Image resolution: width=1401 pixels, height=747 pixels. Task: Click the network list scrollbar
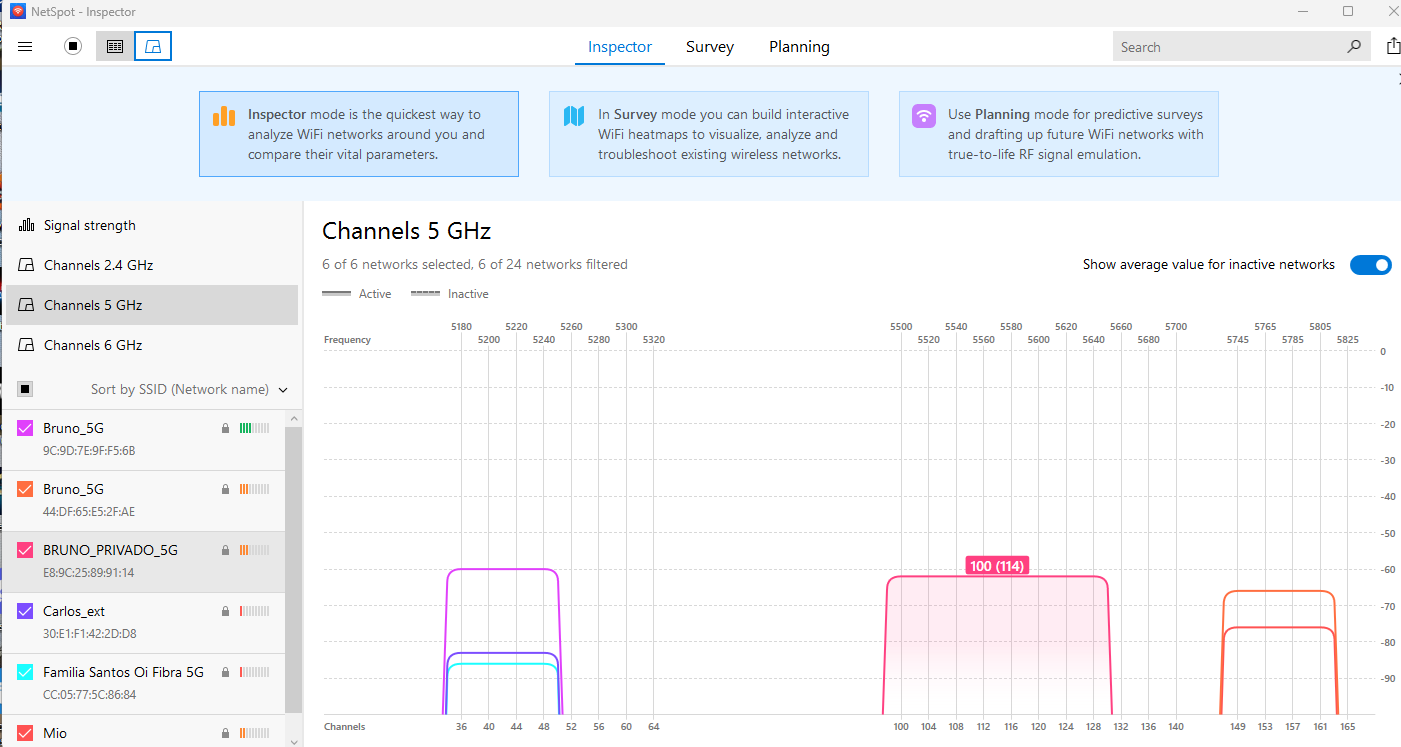(x=293, y=570)
